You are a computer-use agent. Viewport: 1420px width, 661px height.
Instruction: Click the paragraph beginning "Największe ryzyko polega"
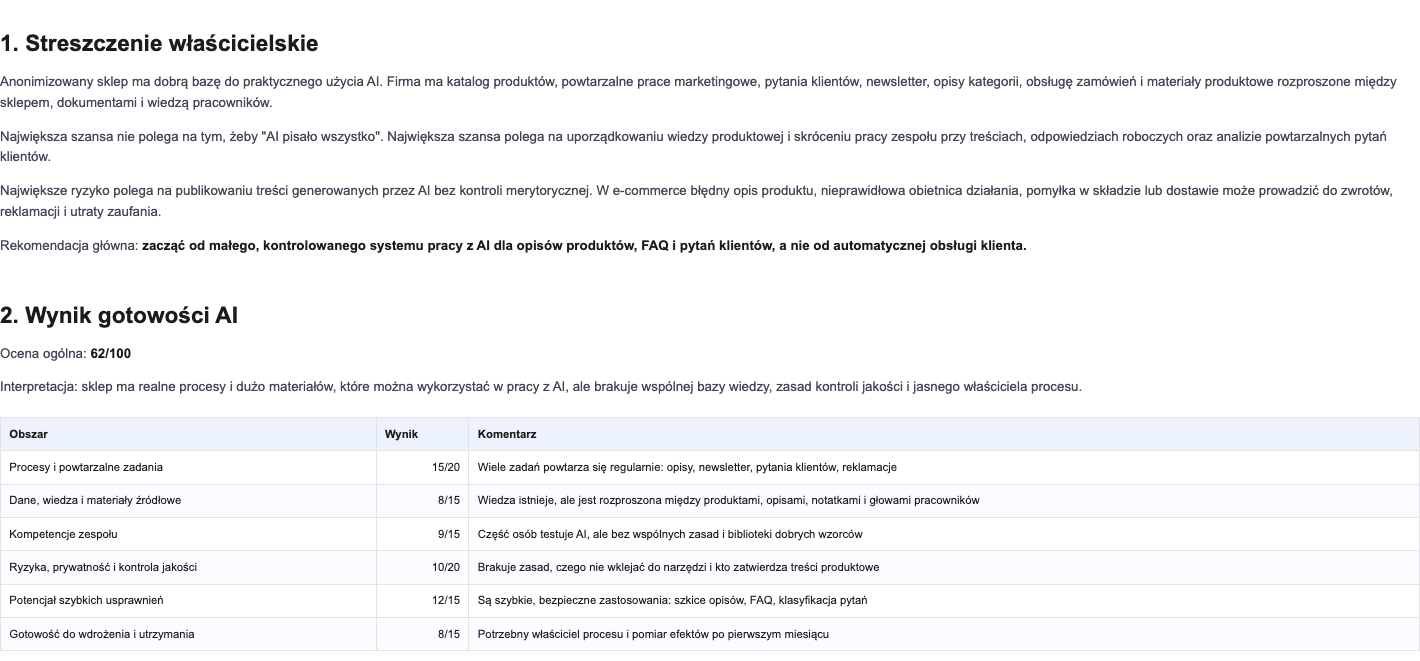[697, 200]
